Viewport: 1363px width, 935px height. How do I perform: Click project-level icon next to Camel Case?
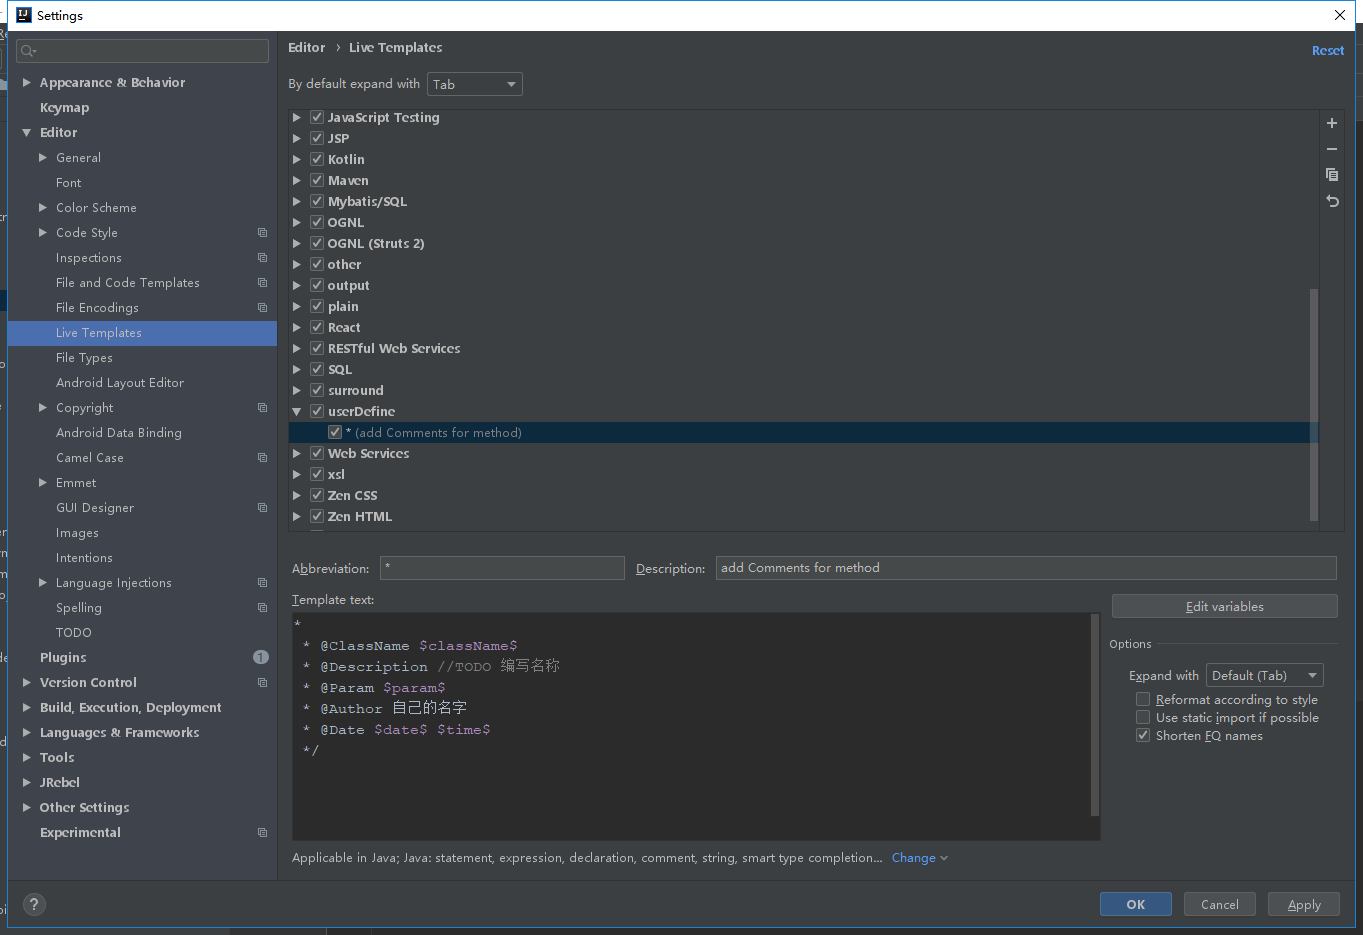(262, 458)
